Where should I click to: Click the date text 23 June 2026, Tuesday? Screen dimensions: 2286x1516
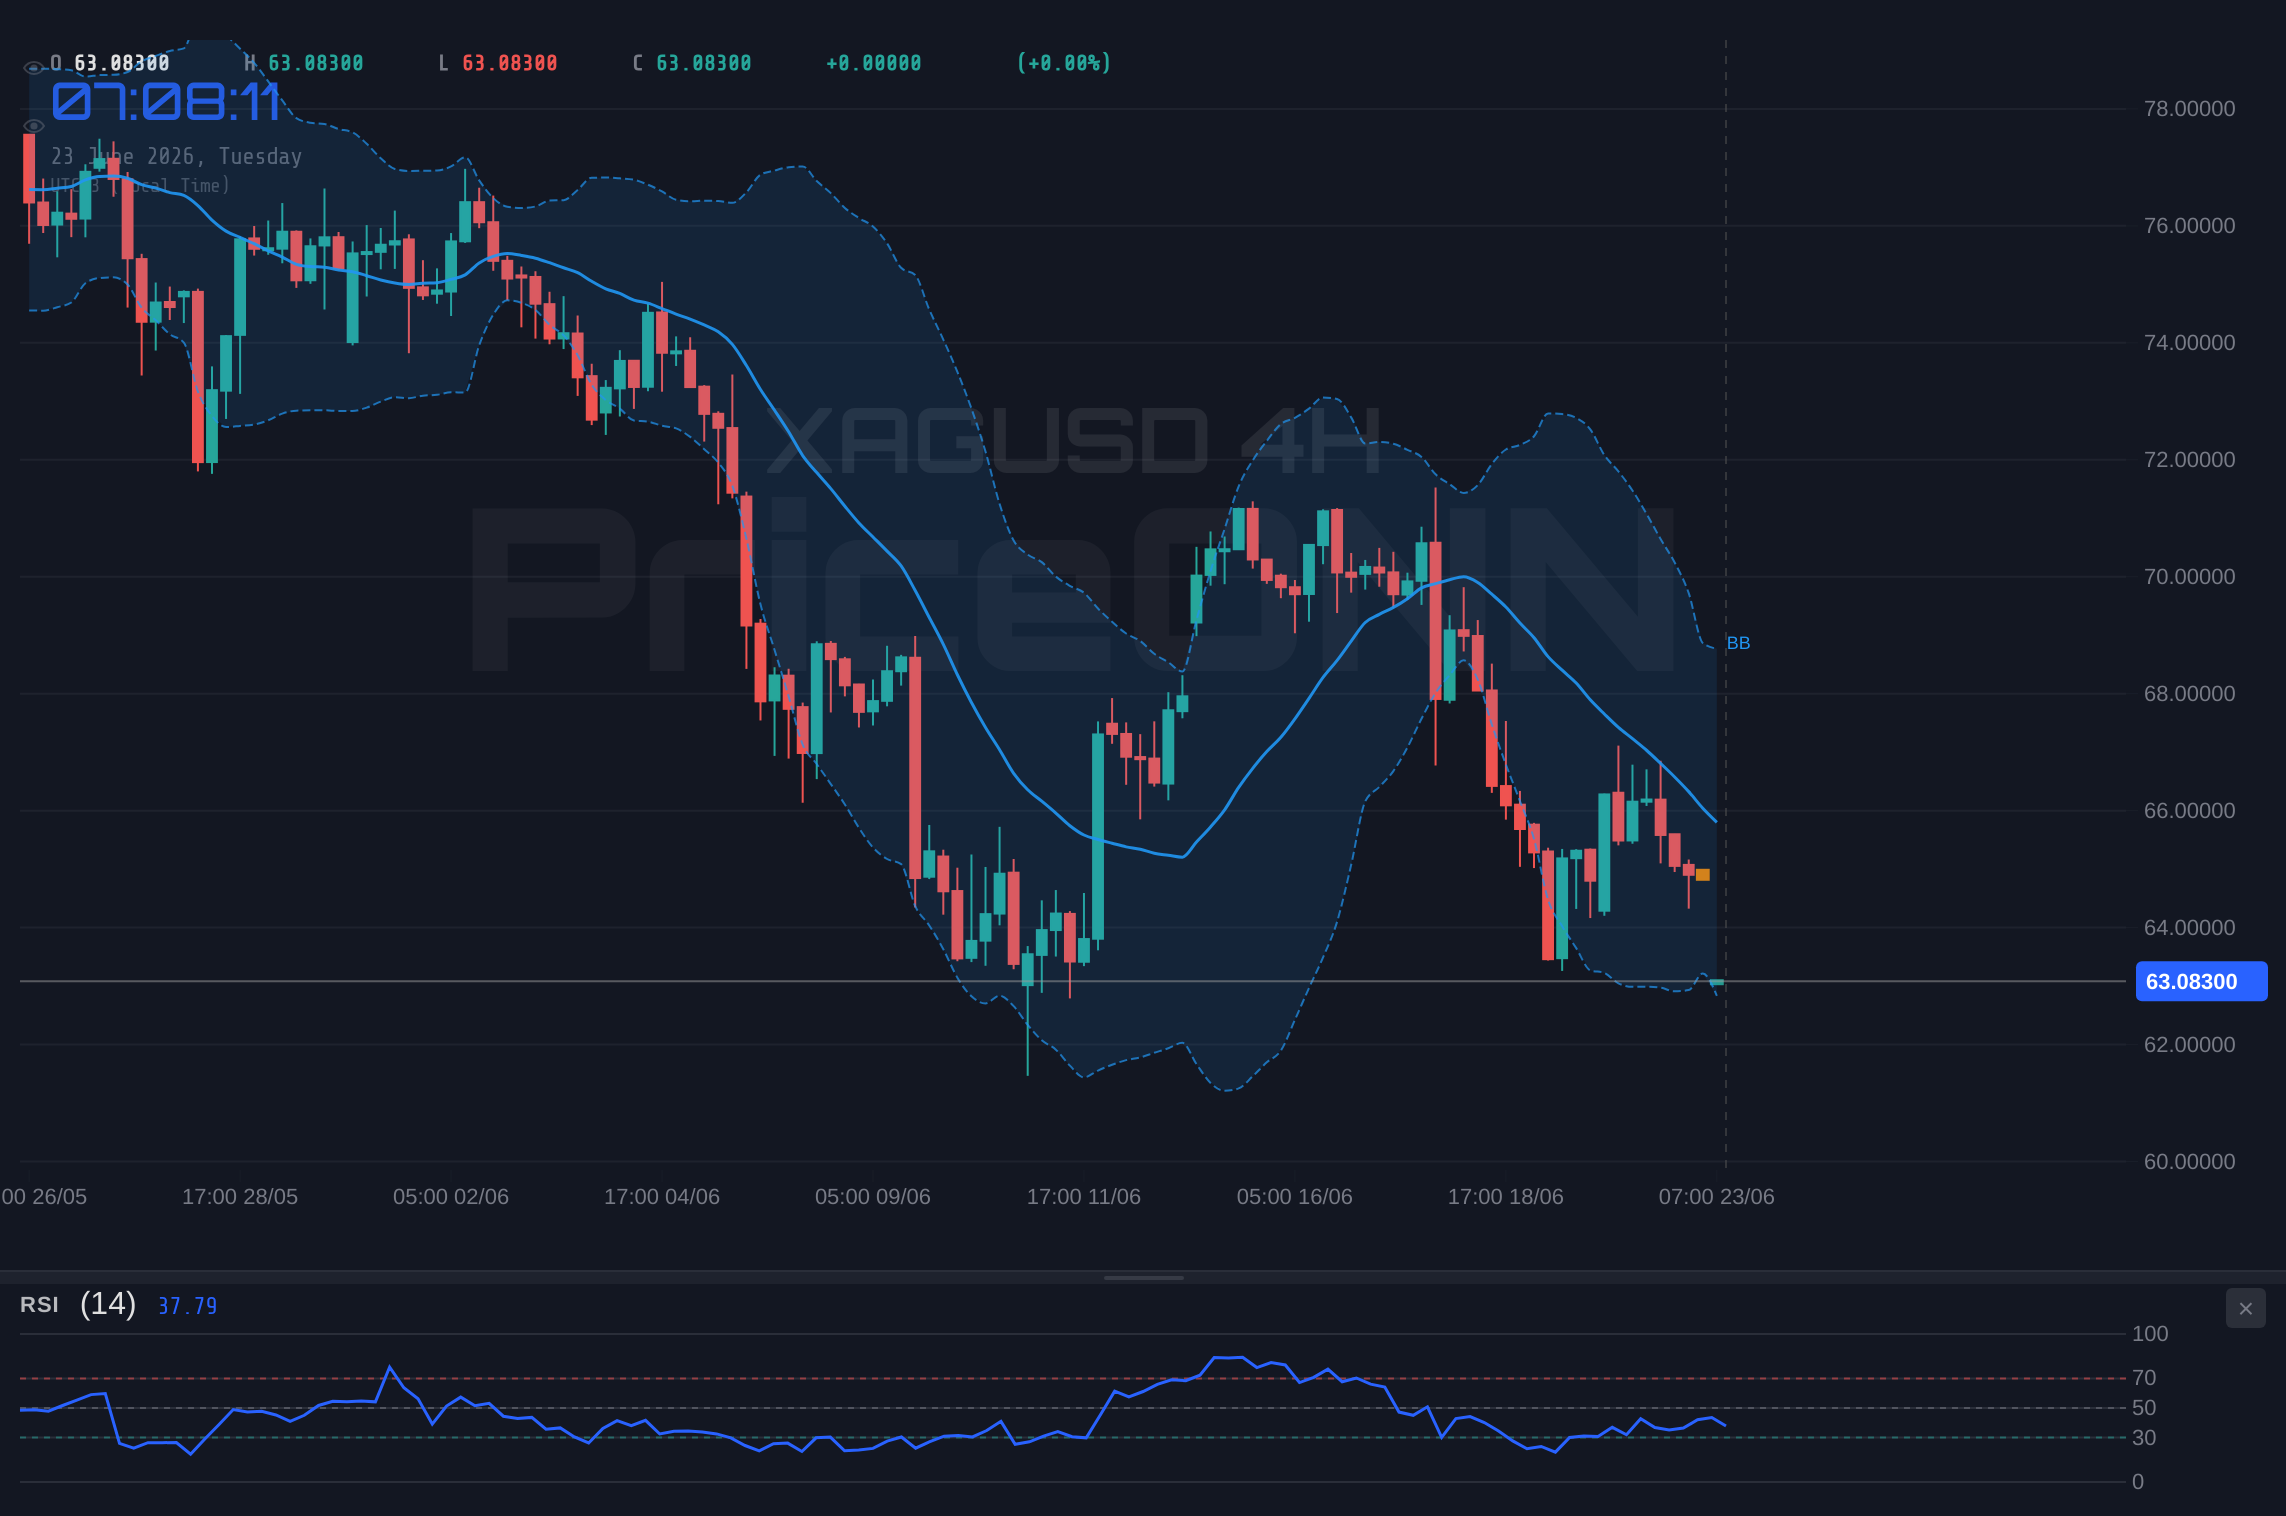point(177,156)
